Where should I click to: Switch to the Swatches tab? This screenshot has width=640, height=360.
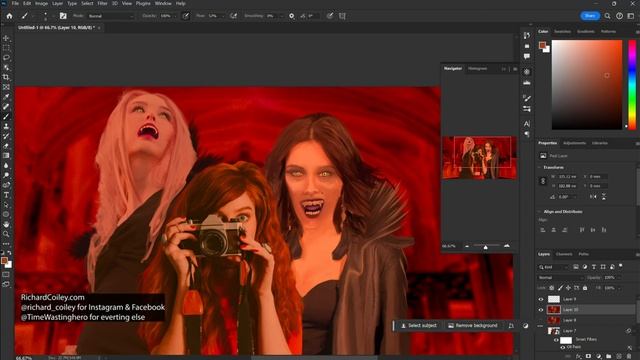pyautogui.click(x=562, y=31)
